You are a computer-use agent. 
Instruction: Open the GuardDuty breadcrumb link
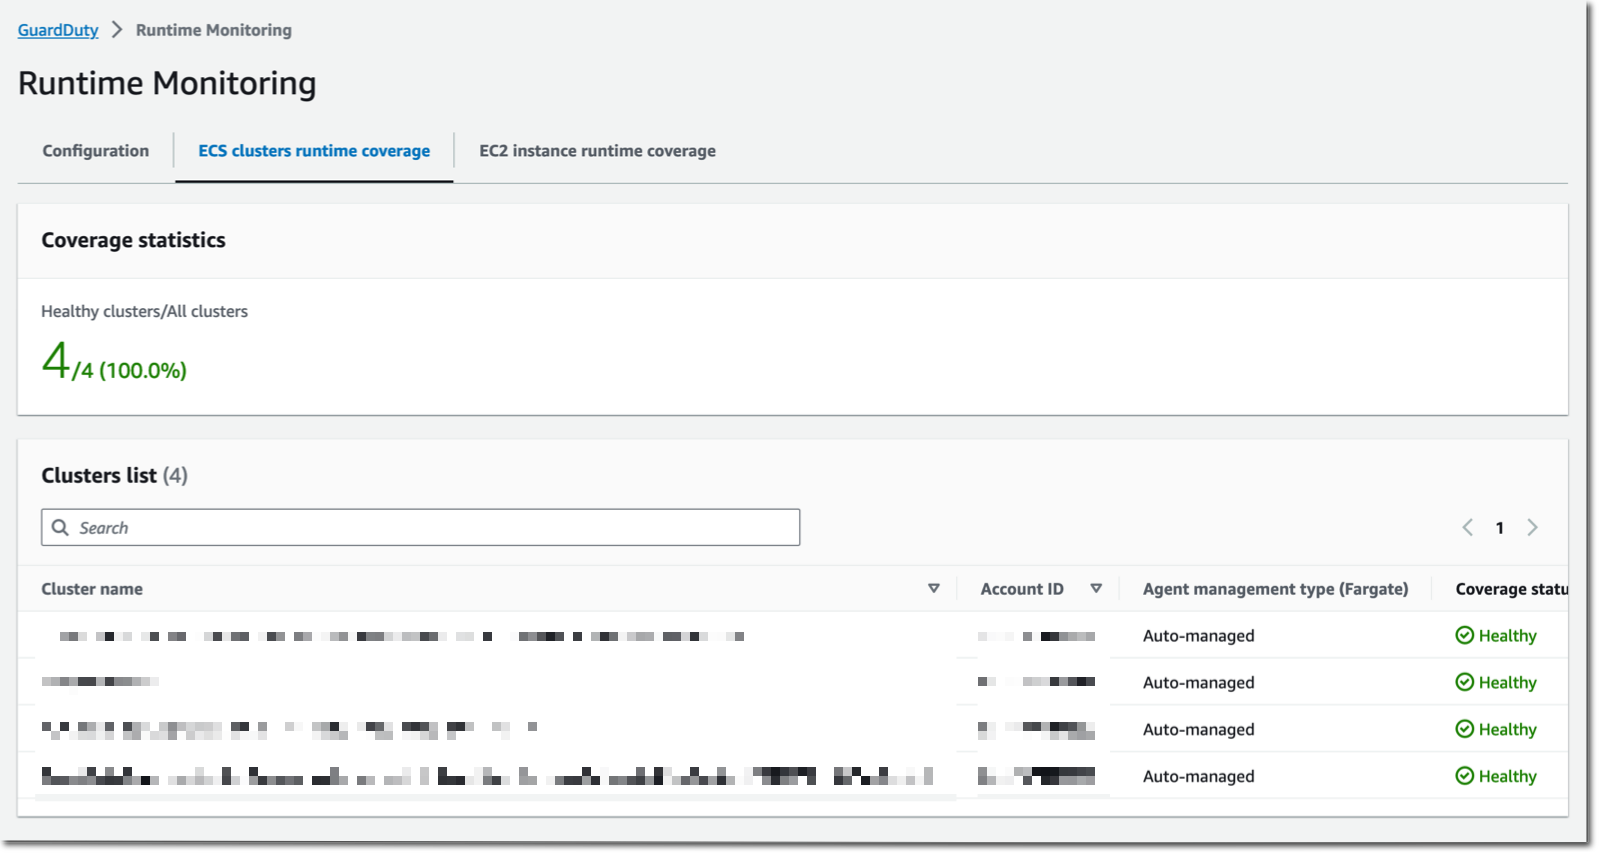pyautogui.click(x=58, y=30)
